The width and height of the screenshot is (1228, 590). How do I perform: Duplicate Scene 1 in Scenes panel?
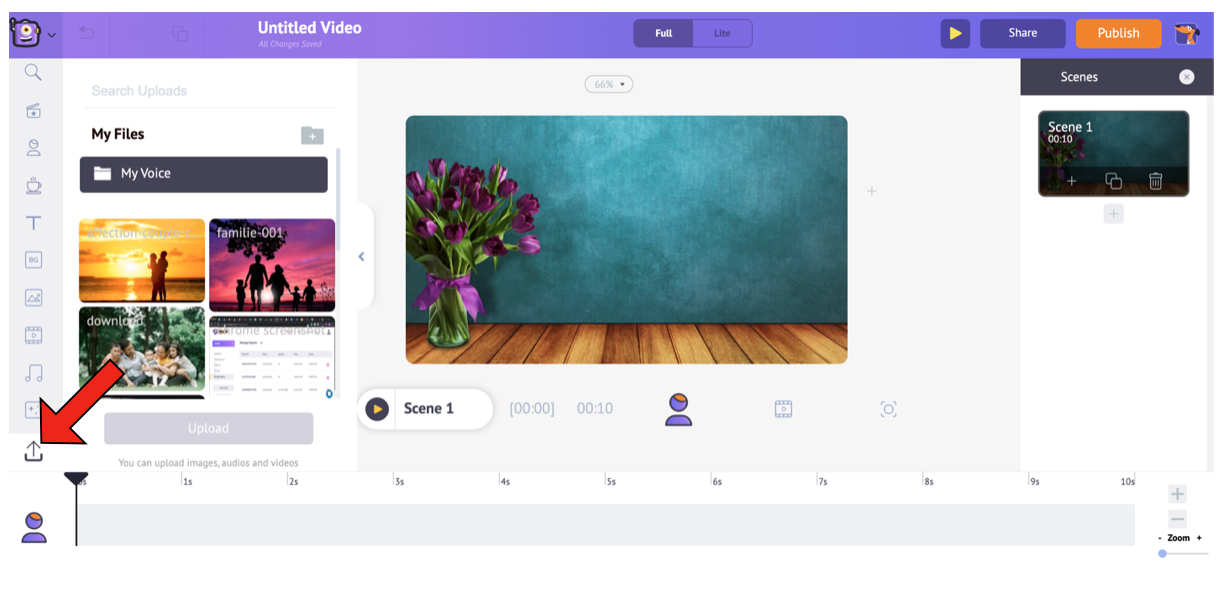(x=1113, y=181)
